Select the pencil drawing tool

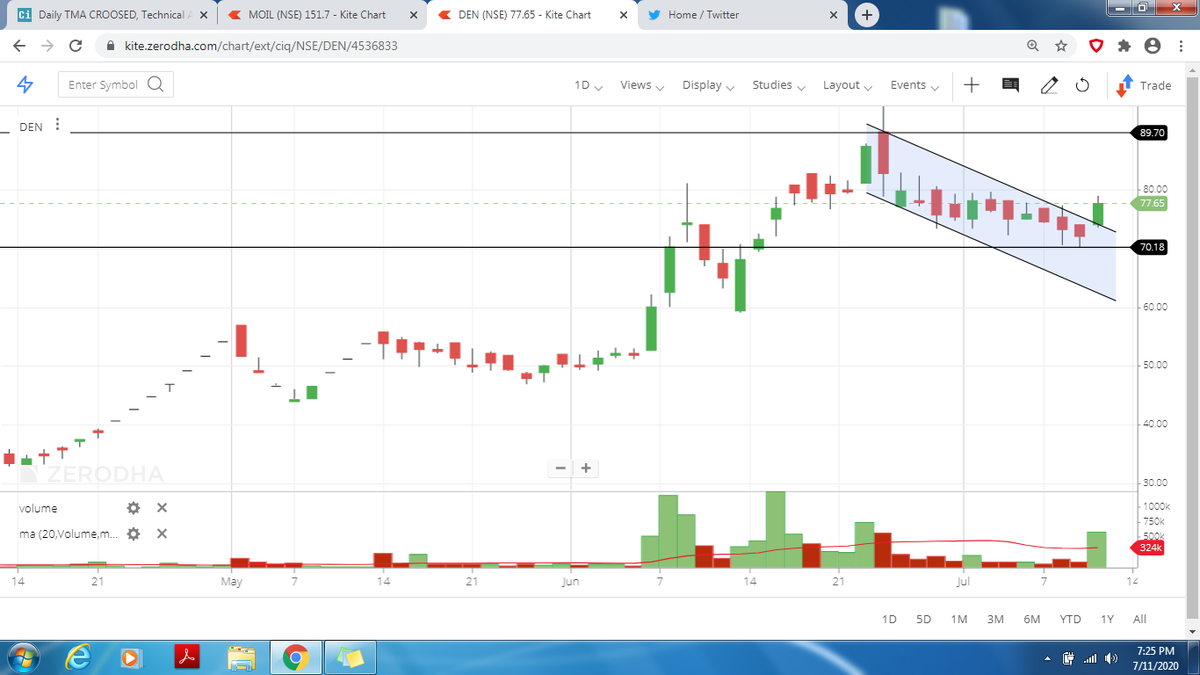pyautogui.click(x=1048, y=85)
